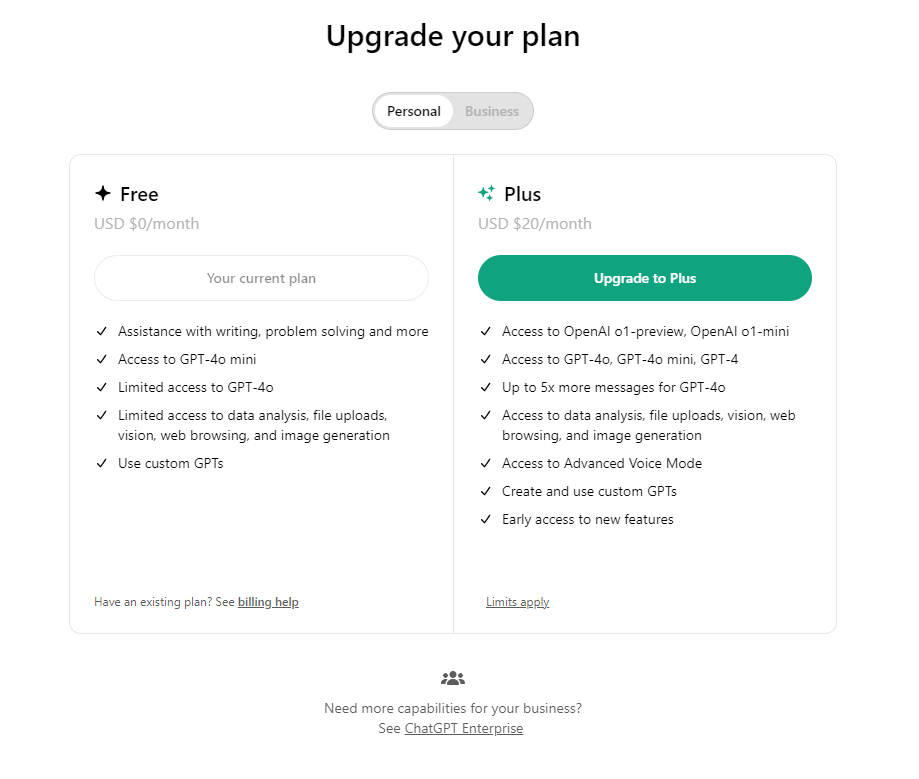Switch to the Personal plans toggle

[x=414, y=111]
